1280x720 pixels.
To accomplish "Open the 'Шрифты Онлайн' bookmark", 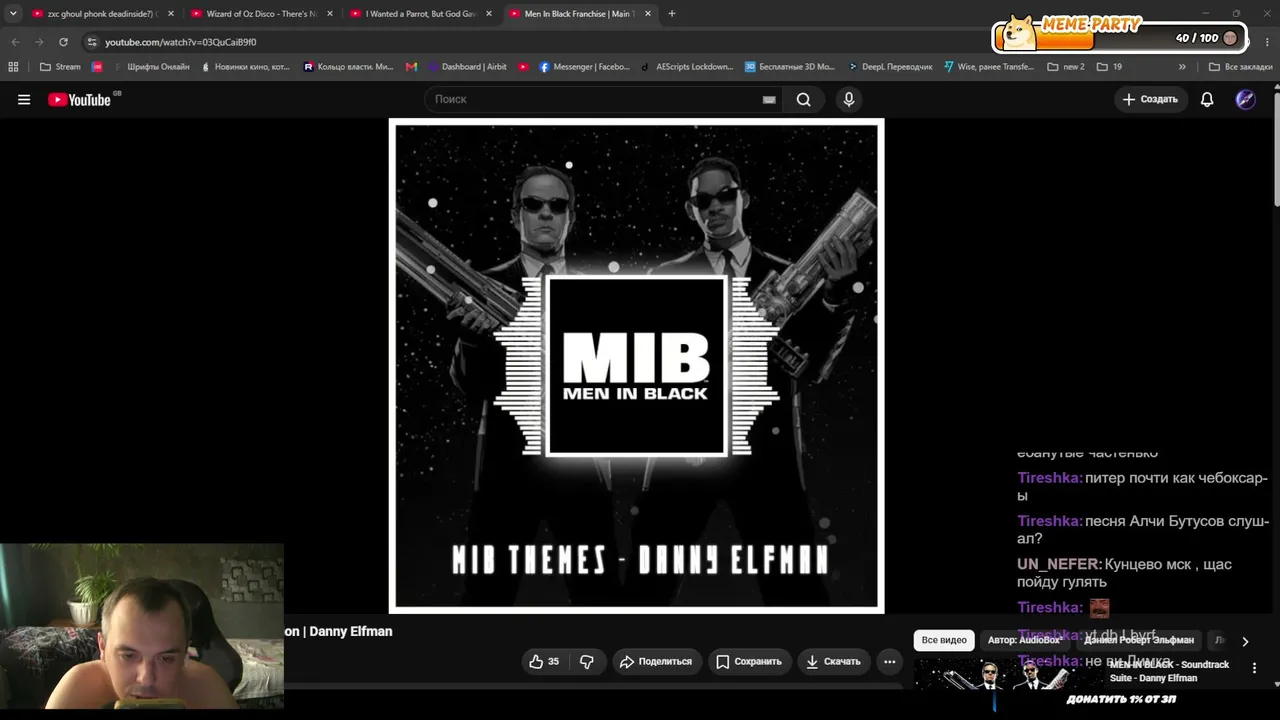I will point(151,67).
